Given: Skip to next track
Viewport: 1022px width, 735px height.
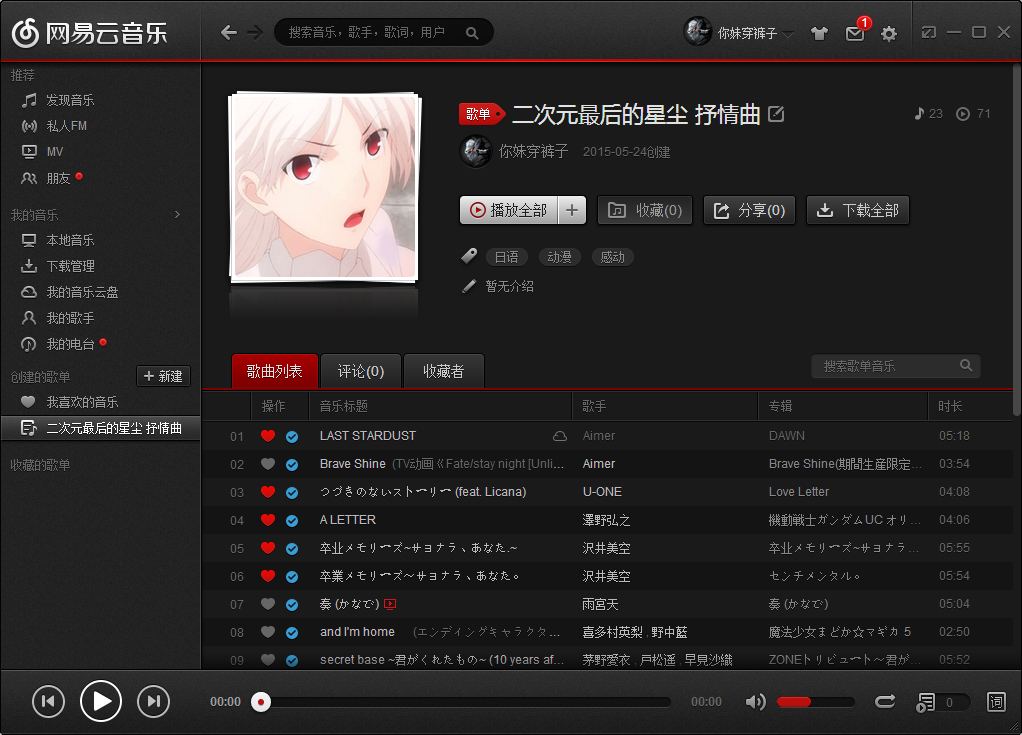Looking at the screenshot, I should point(153,701).
